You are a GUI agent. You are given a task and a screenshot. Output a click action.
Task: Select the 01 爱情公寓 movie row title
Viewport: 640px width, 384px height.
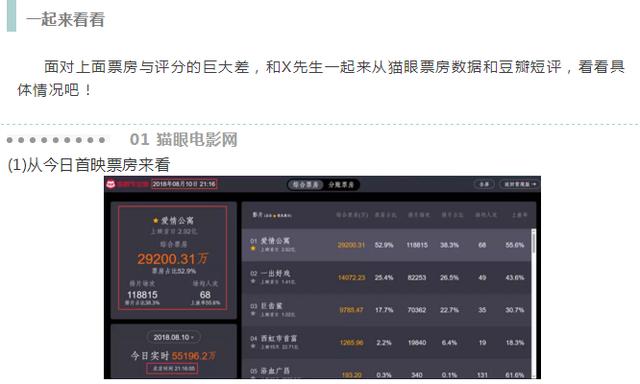click(x=275, y=240)
